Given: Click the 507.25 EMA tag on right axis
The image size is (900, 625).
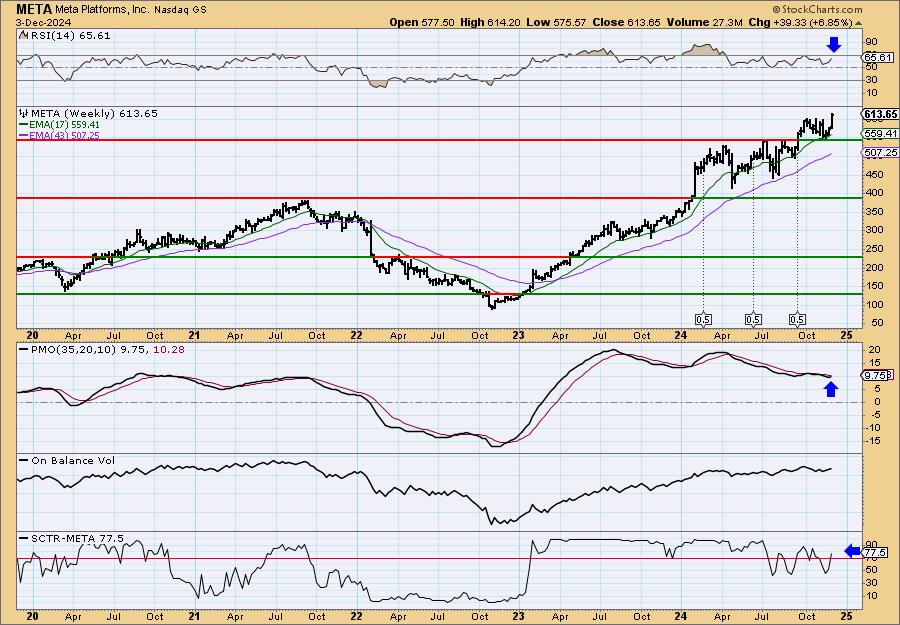Looking at the screenshot, I should point(880,153).
